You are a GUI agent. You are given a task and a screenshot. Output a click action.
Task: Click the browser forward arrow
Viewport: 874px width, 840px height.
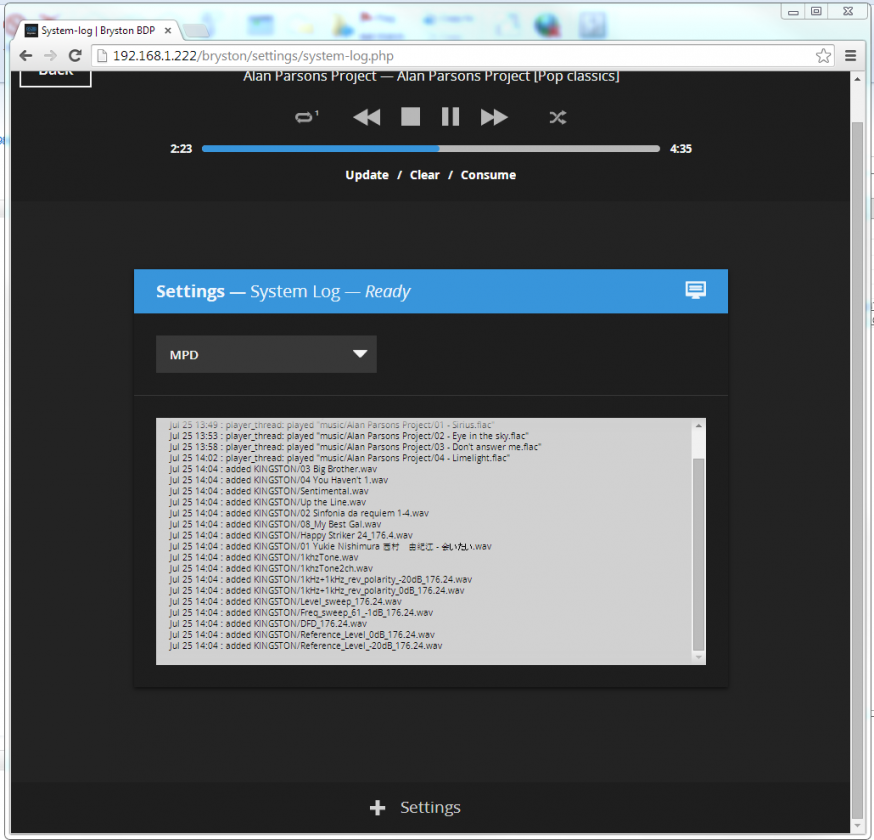click(50, 56)
